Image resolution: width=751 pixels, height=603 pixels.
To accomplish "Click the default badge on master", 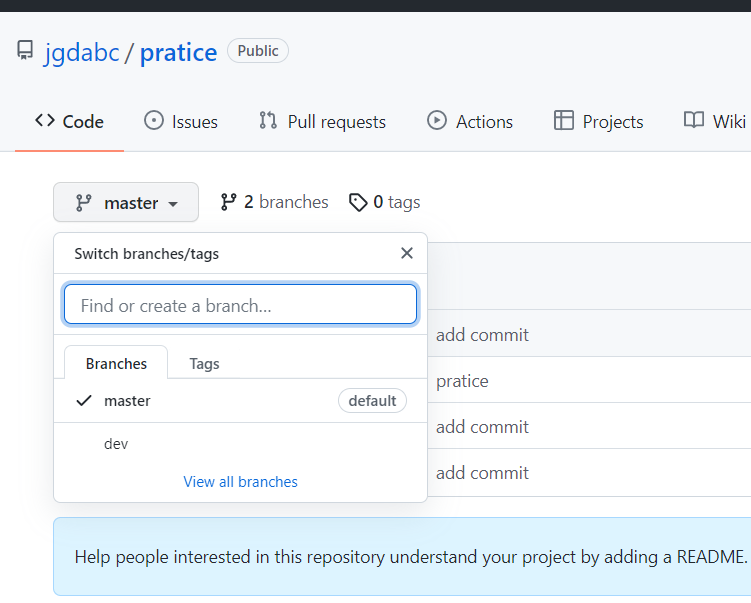I will pyautogui.click(x=372, y=400).
